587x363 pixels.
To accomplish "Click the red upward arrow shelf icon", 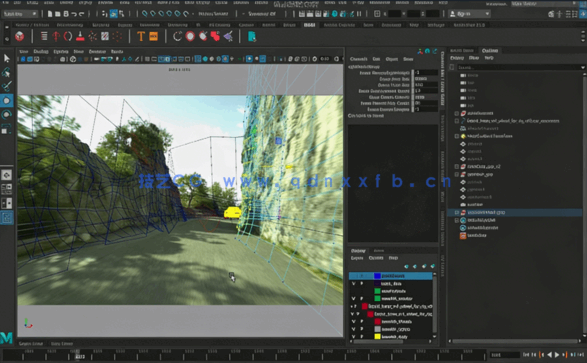I will coord(56,36).
